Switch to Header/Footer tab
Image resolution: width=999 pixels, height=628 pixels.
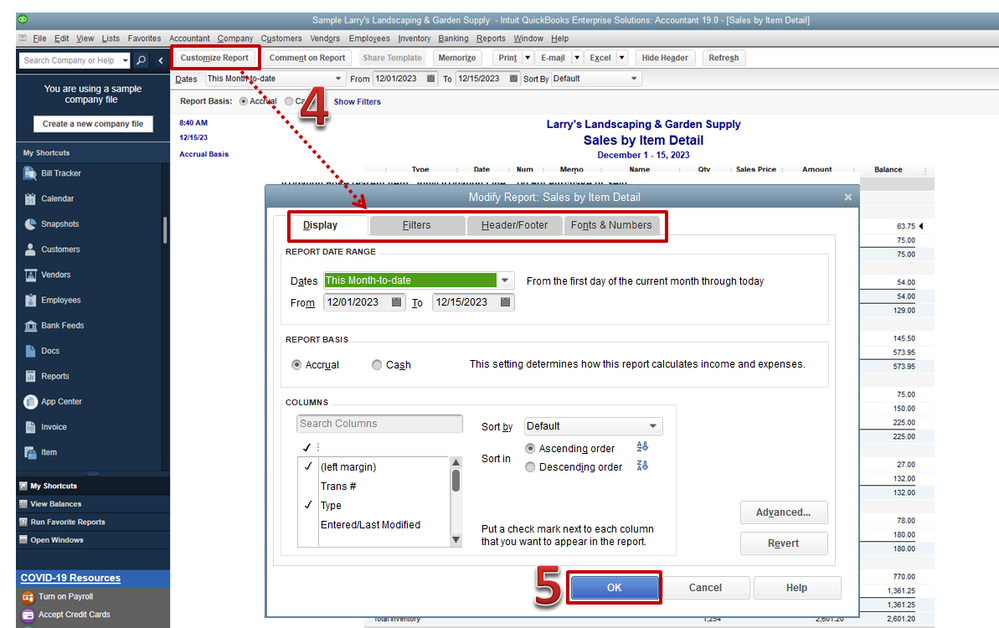pyautogui.click(x=514, y=225)
